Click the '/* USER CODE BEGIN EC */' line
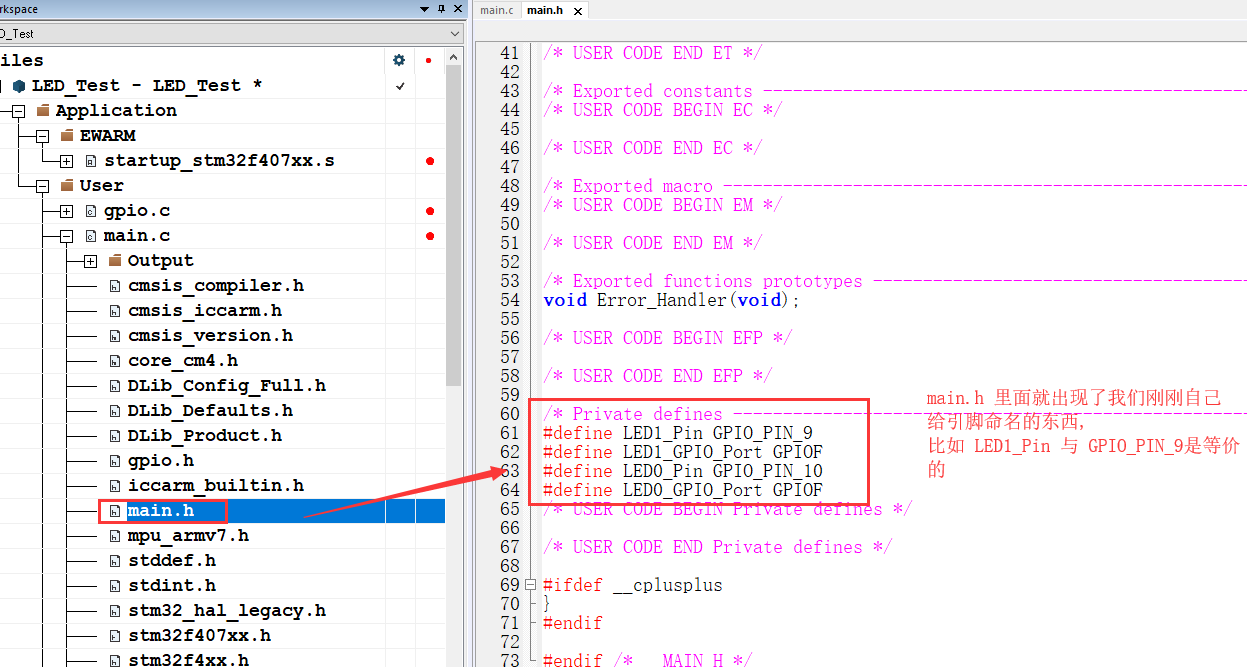 (663, 110)
